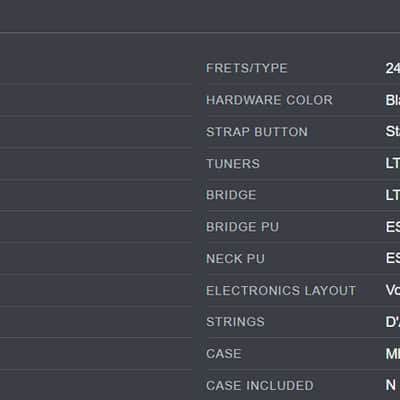
Task: Select the CASE spec label
Action: 223,354
